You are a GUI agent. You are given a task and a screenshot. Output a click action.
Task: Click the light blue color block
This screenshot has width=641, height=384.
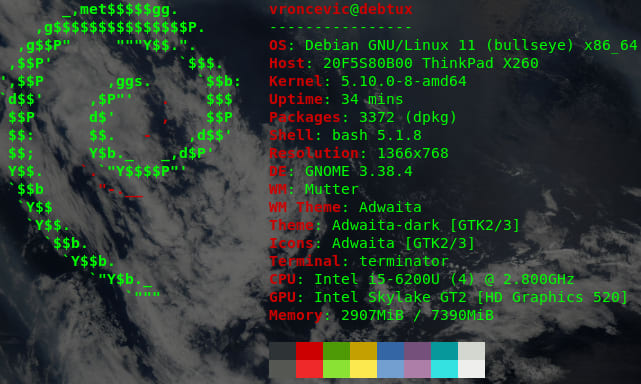[390, 369]
